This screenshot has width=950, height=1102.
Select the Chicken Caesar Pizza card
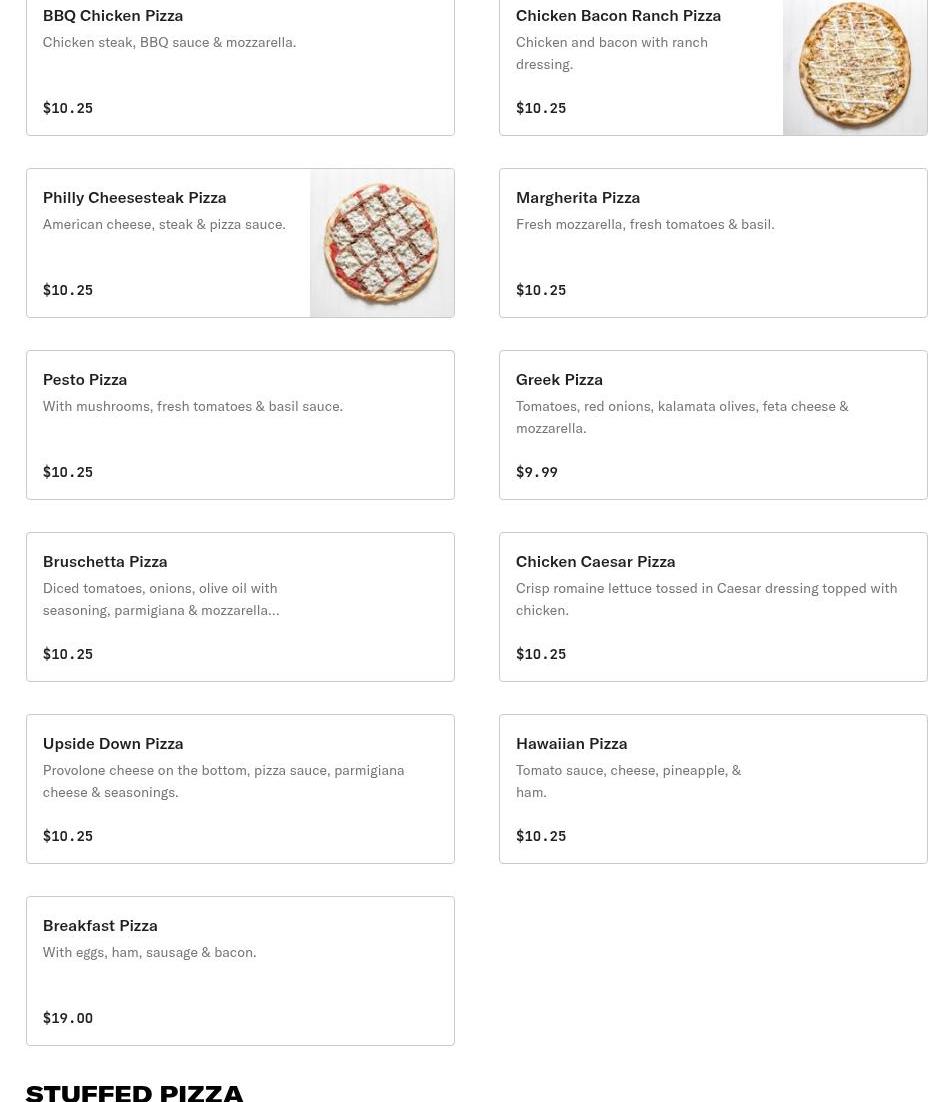pos(712,607)
